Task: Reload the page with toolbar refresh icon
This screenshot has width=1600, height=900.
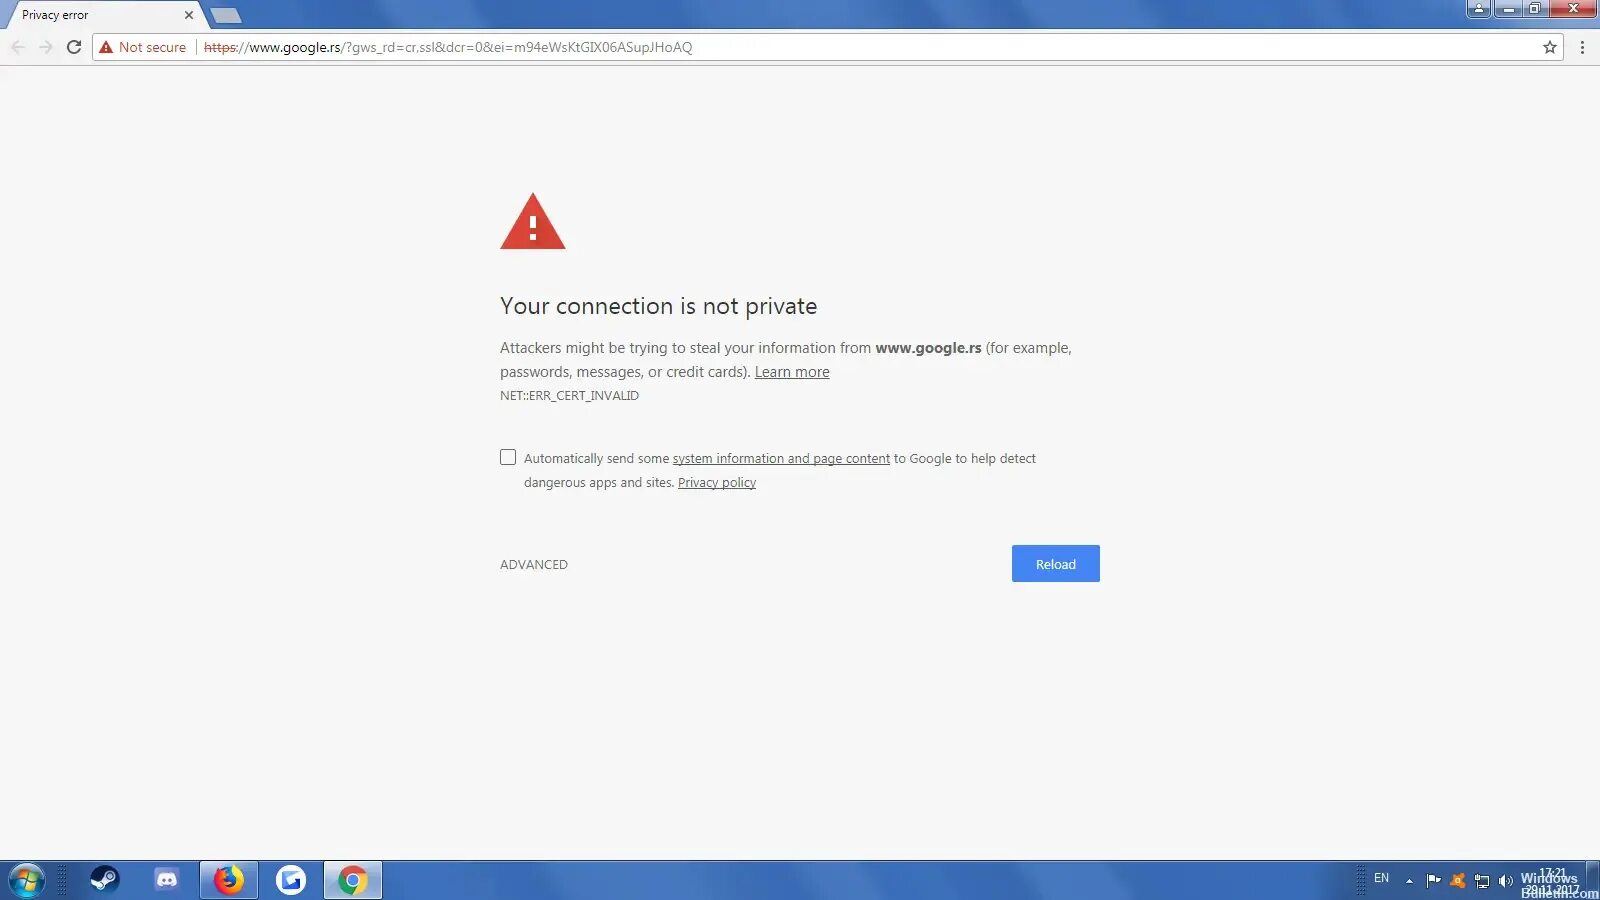Action: coord(74,47)
